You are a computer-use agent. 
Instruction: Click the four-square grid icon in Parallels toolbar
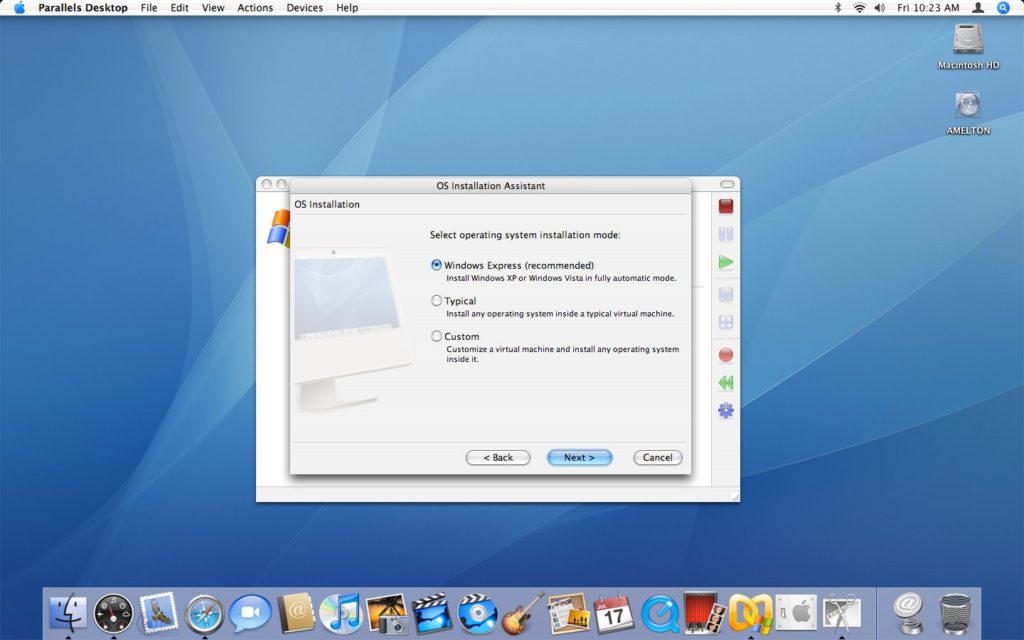[x=726, y=323]
